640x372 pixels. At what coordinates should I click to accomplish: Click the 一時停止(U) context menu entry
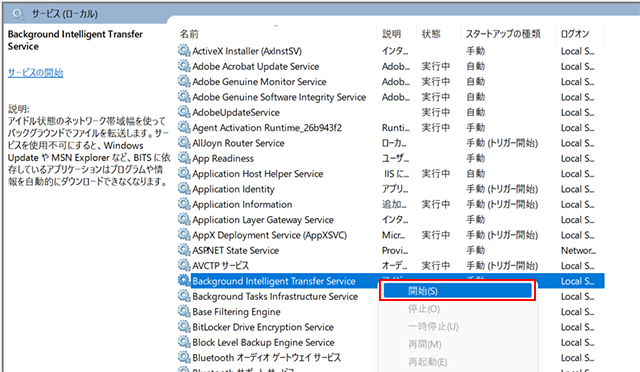pyautogui.click(x=433, y=327)
